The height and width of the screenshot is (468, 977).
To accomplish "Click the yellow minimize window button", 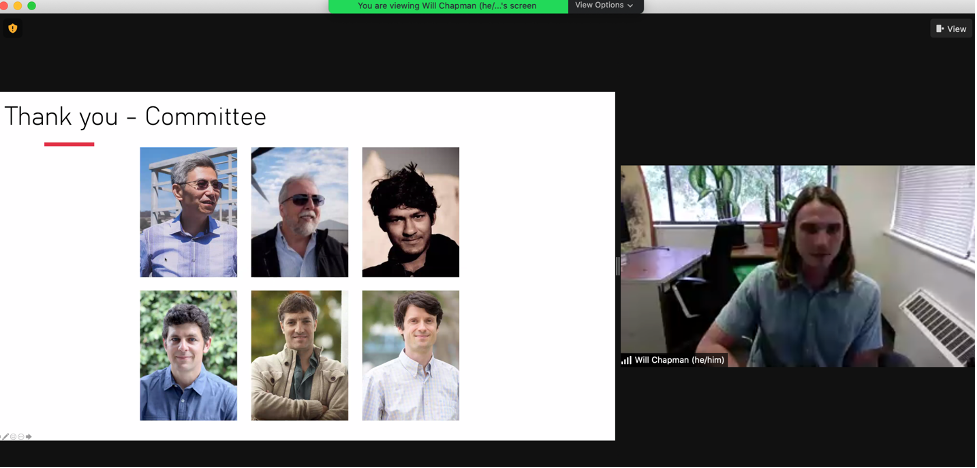I will (17, 6).
